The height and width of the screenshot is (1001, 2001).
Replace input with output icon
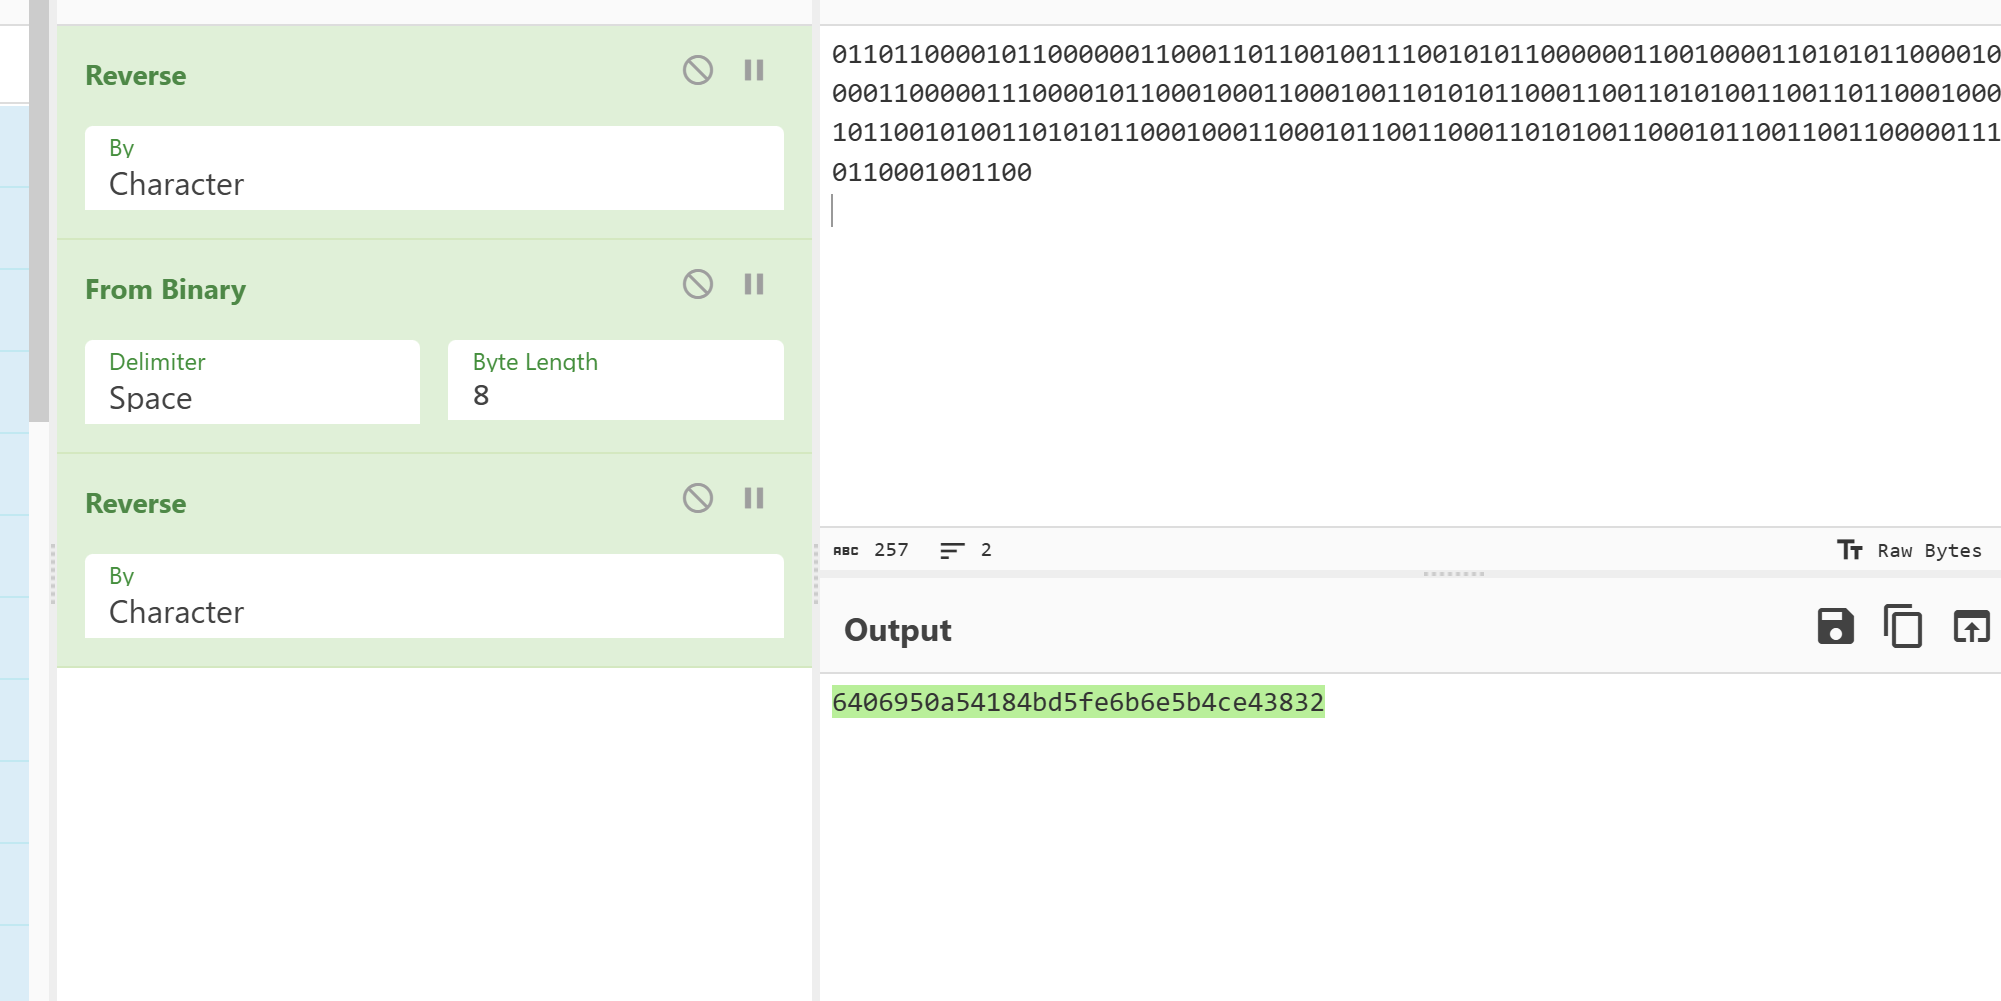tap(1971, 627)
